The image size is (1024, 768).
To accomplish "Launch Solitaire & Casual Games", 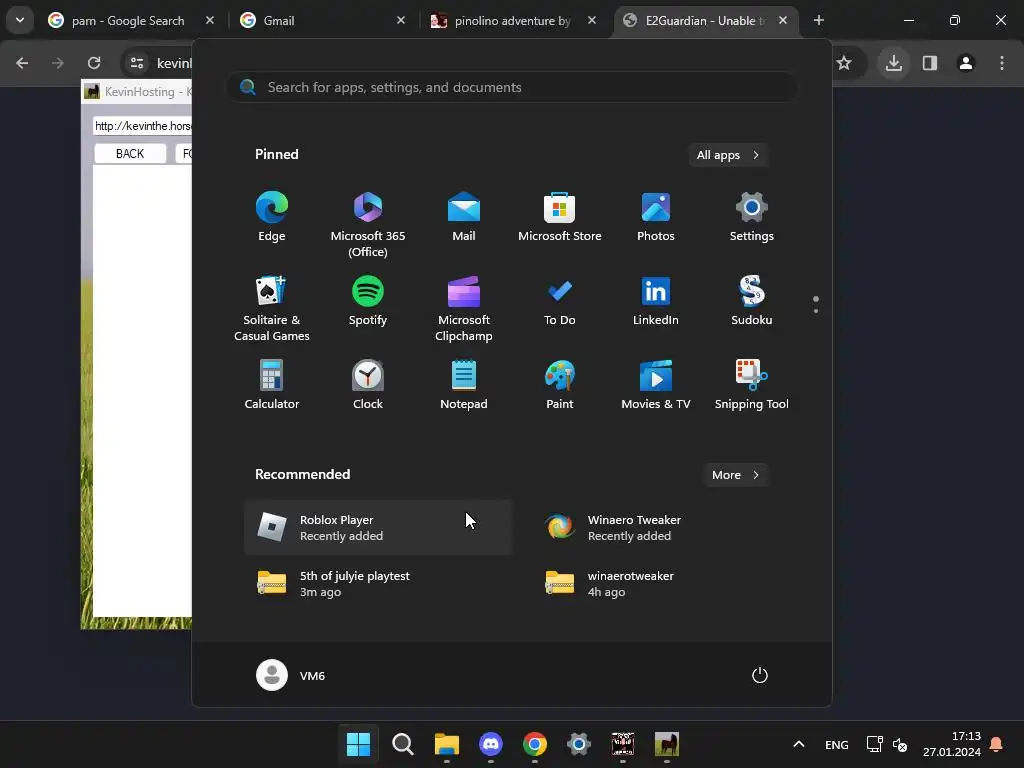I will coord(272,308).
